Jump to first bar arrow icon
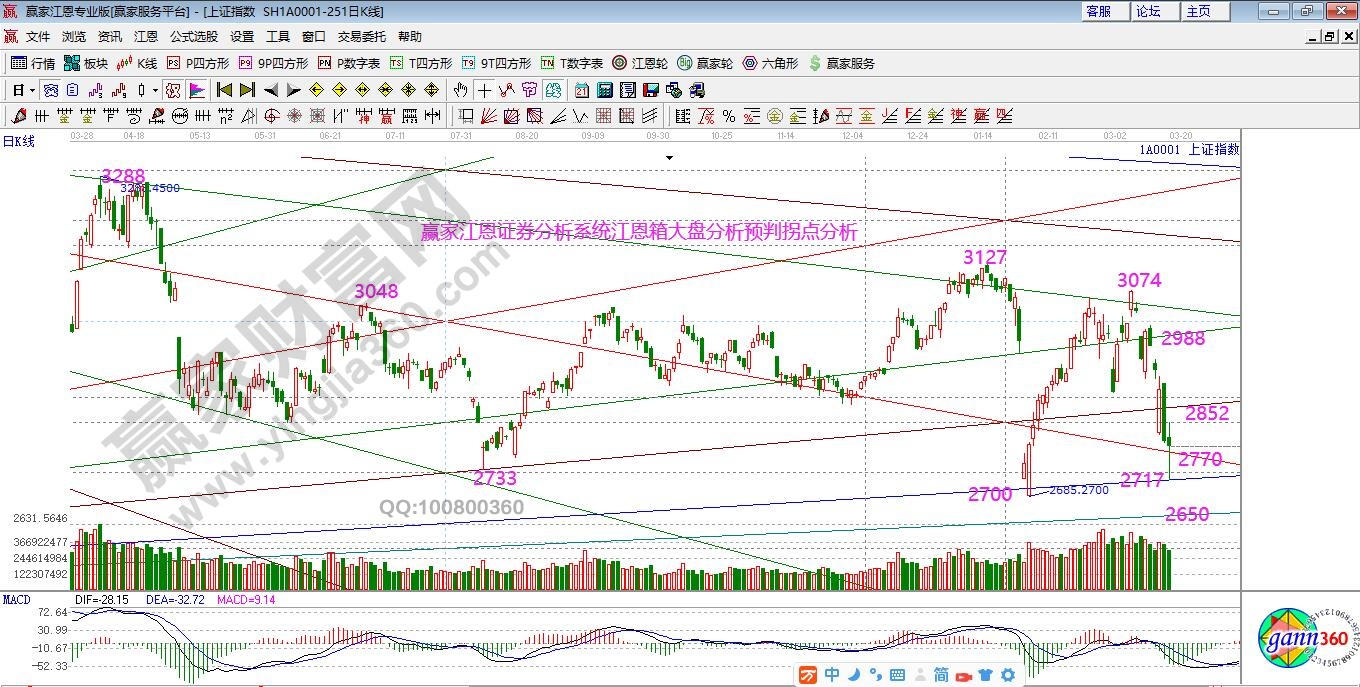The image size is (1360, 687). [x=225, y=90]
